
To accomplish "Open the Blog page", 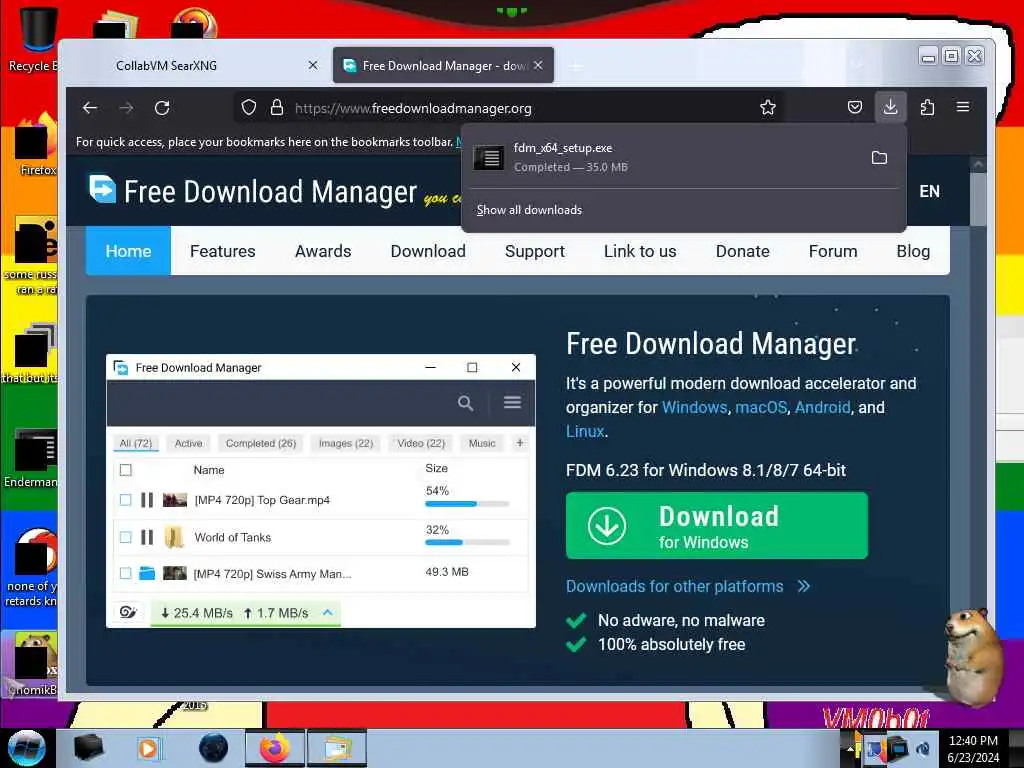I will pyautogui.click(x=913, y=251).
